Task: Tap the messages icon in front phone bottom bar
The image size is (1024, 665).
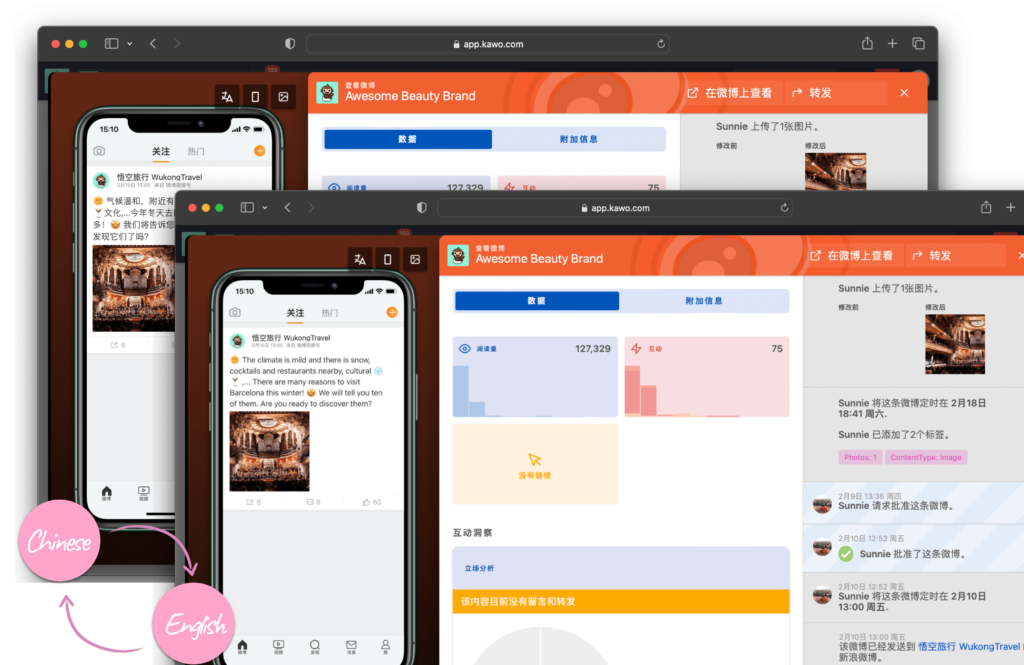Action: coord(351,647)
